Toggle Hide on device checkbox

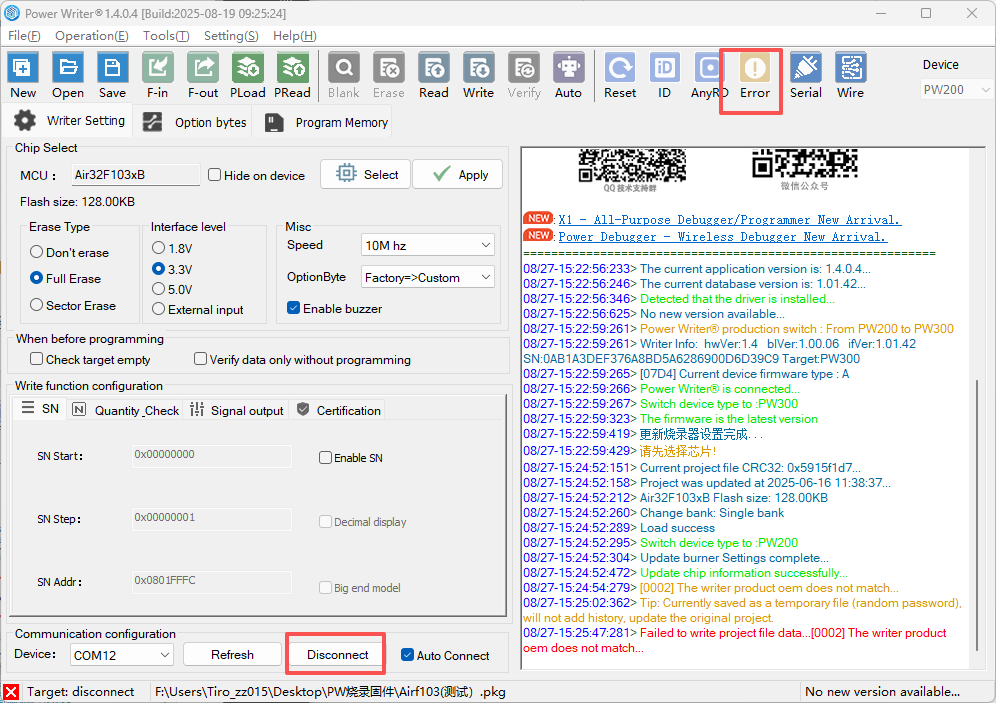pos(215,175)
